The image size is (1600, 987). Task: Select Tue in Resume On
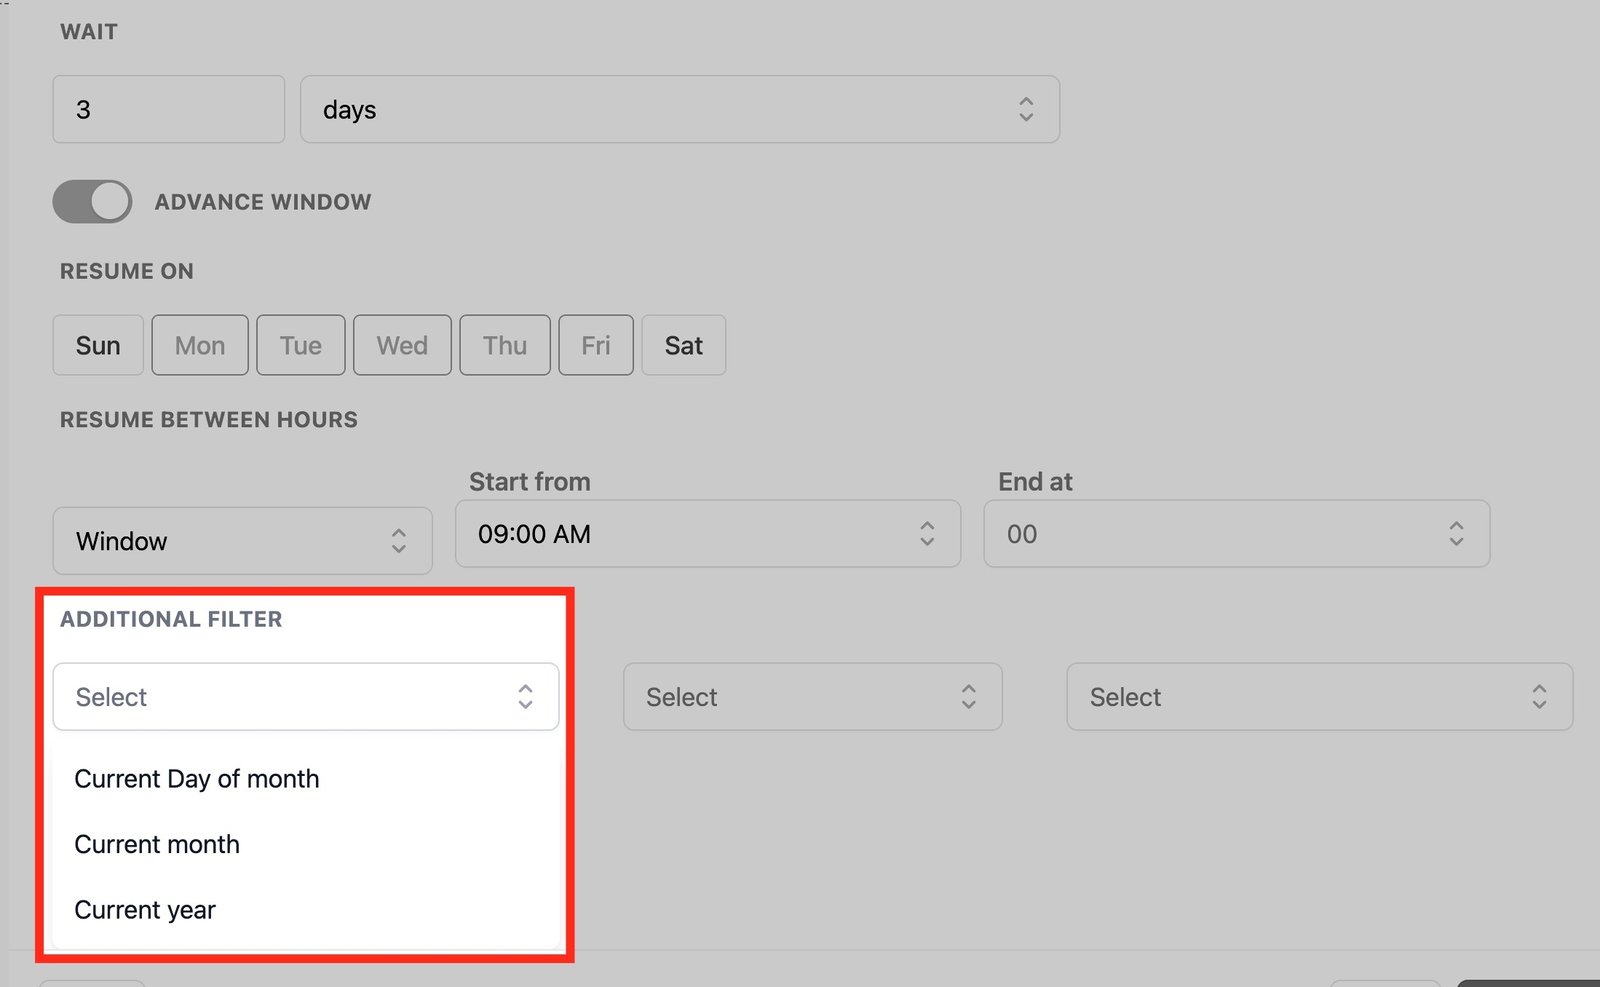click(301, 346)
